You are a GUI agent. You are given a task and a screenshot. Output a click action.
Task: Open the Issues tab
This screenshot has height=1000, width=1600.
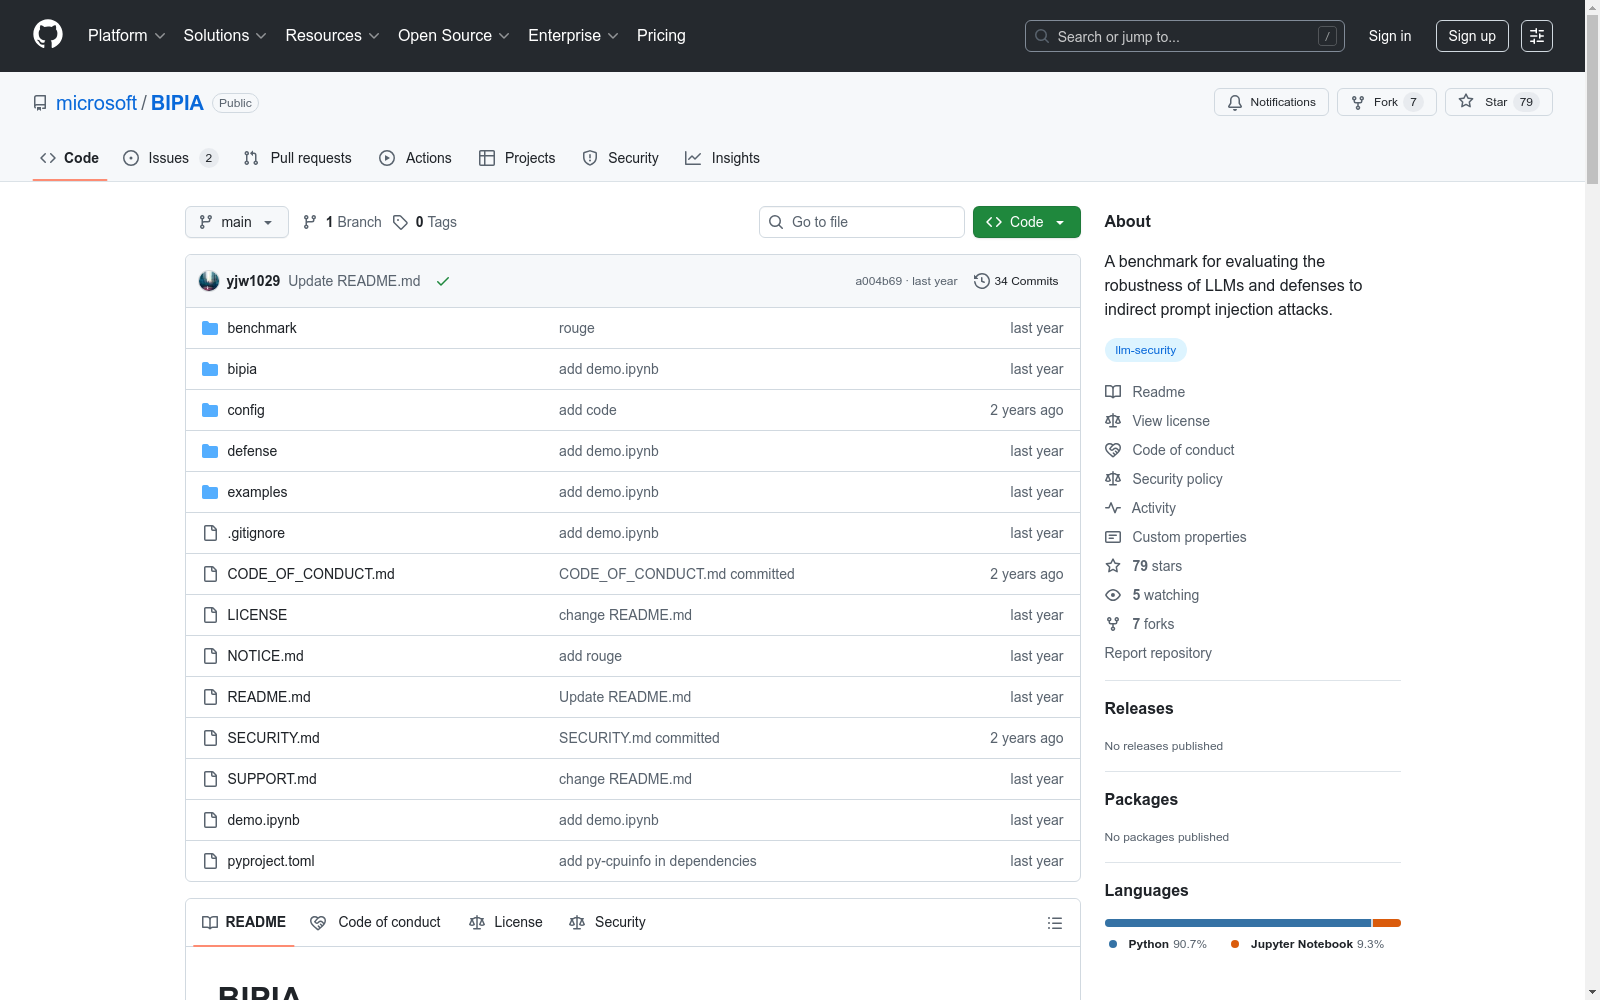pyautogui.click(x=170, y=158)
